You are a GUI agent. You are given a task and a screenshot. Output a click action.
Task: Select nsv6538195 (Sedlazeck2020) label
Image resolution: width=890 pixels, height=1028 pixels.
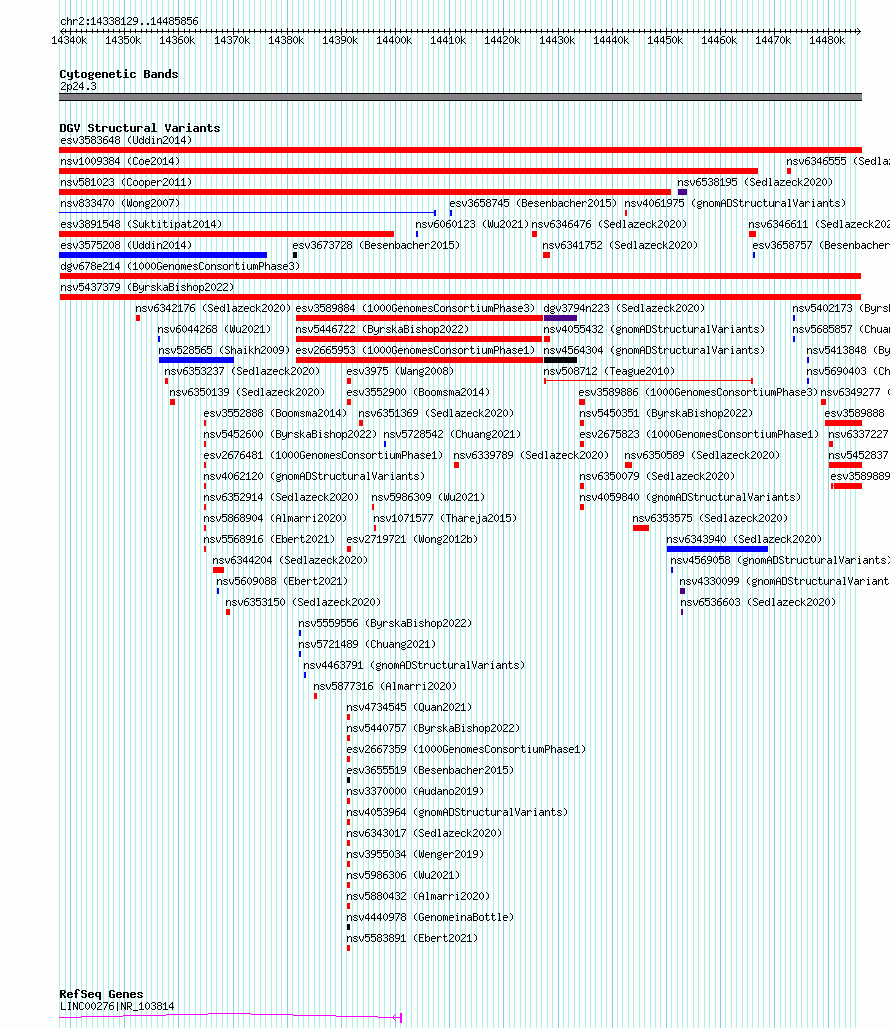coord(755,182)
